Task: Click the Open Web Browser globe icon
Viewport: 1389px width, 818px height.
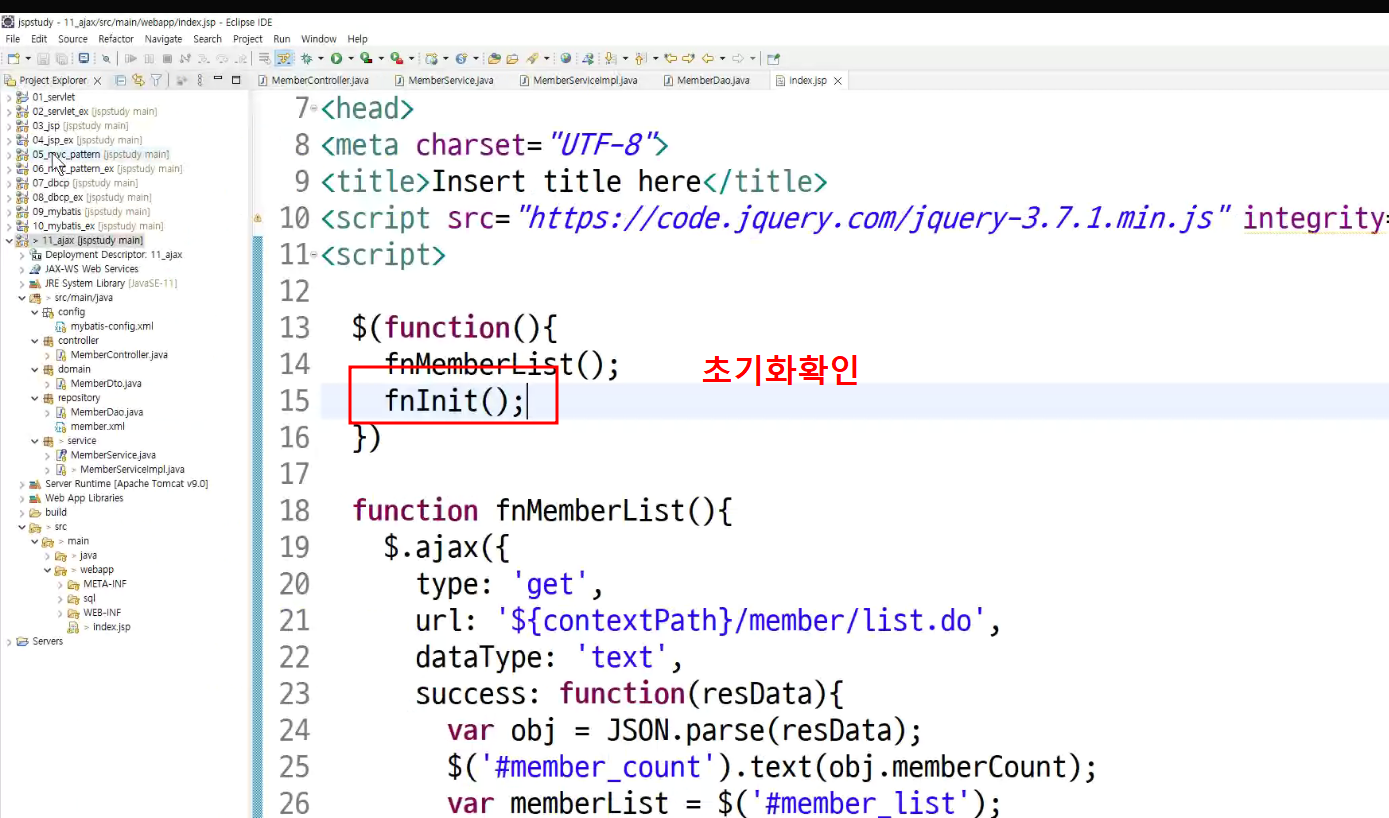Action: click(x=566, y=58)
